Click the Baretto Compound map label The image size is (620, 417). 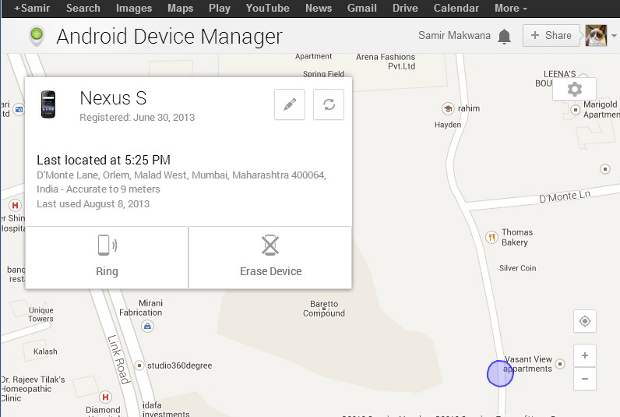coord(324,308)
